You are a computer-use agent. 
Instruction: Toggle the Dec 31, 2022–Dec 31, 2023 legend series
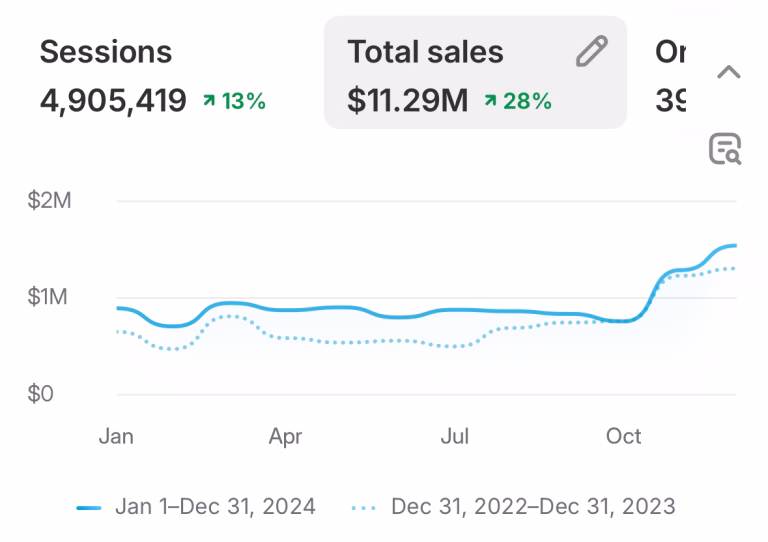[532, 507]
